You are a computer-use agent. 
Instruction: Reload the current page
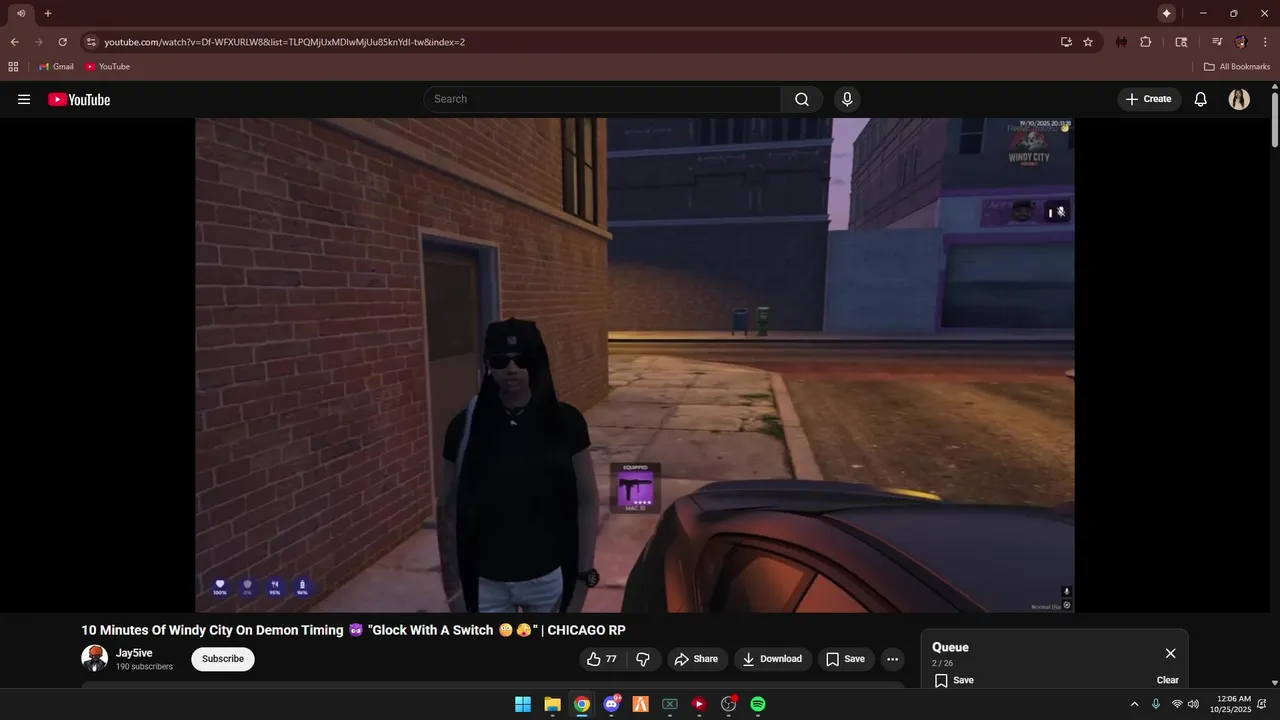(62, 42)
